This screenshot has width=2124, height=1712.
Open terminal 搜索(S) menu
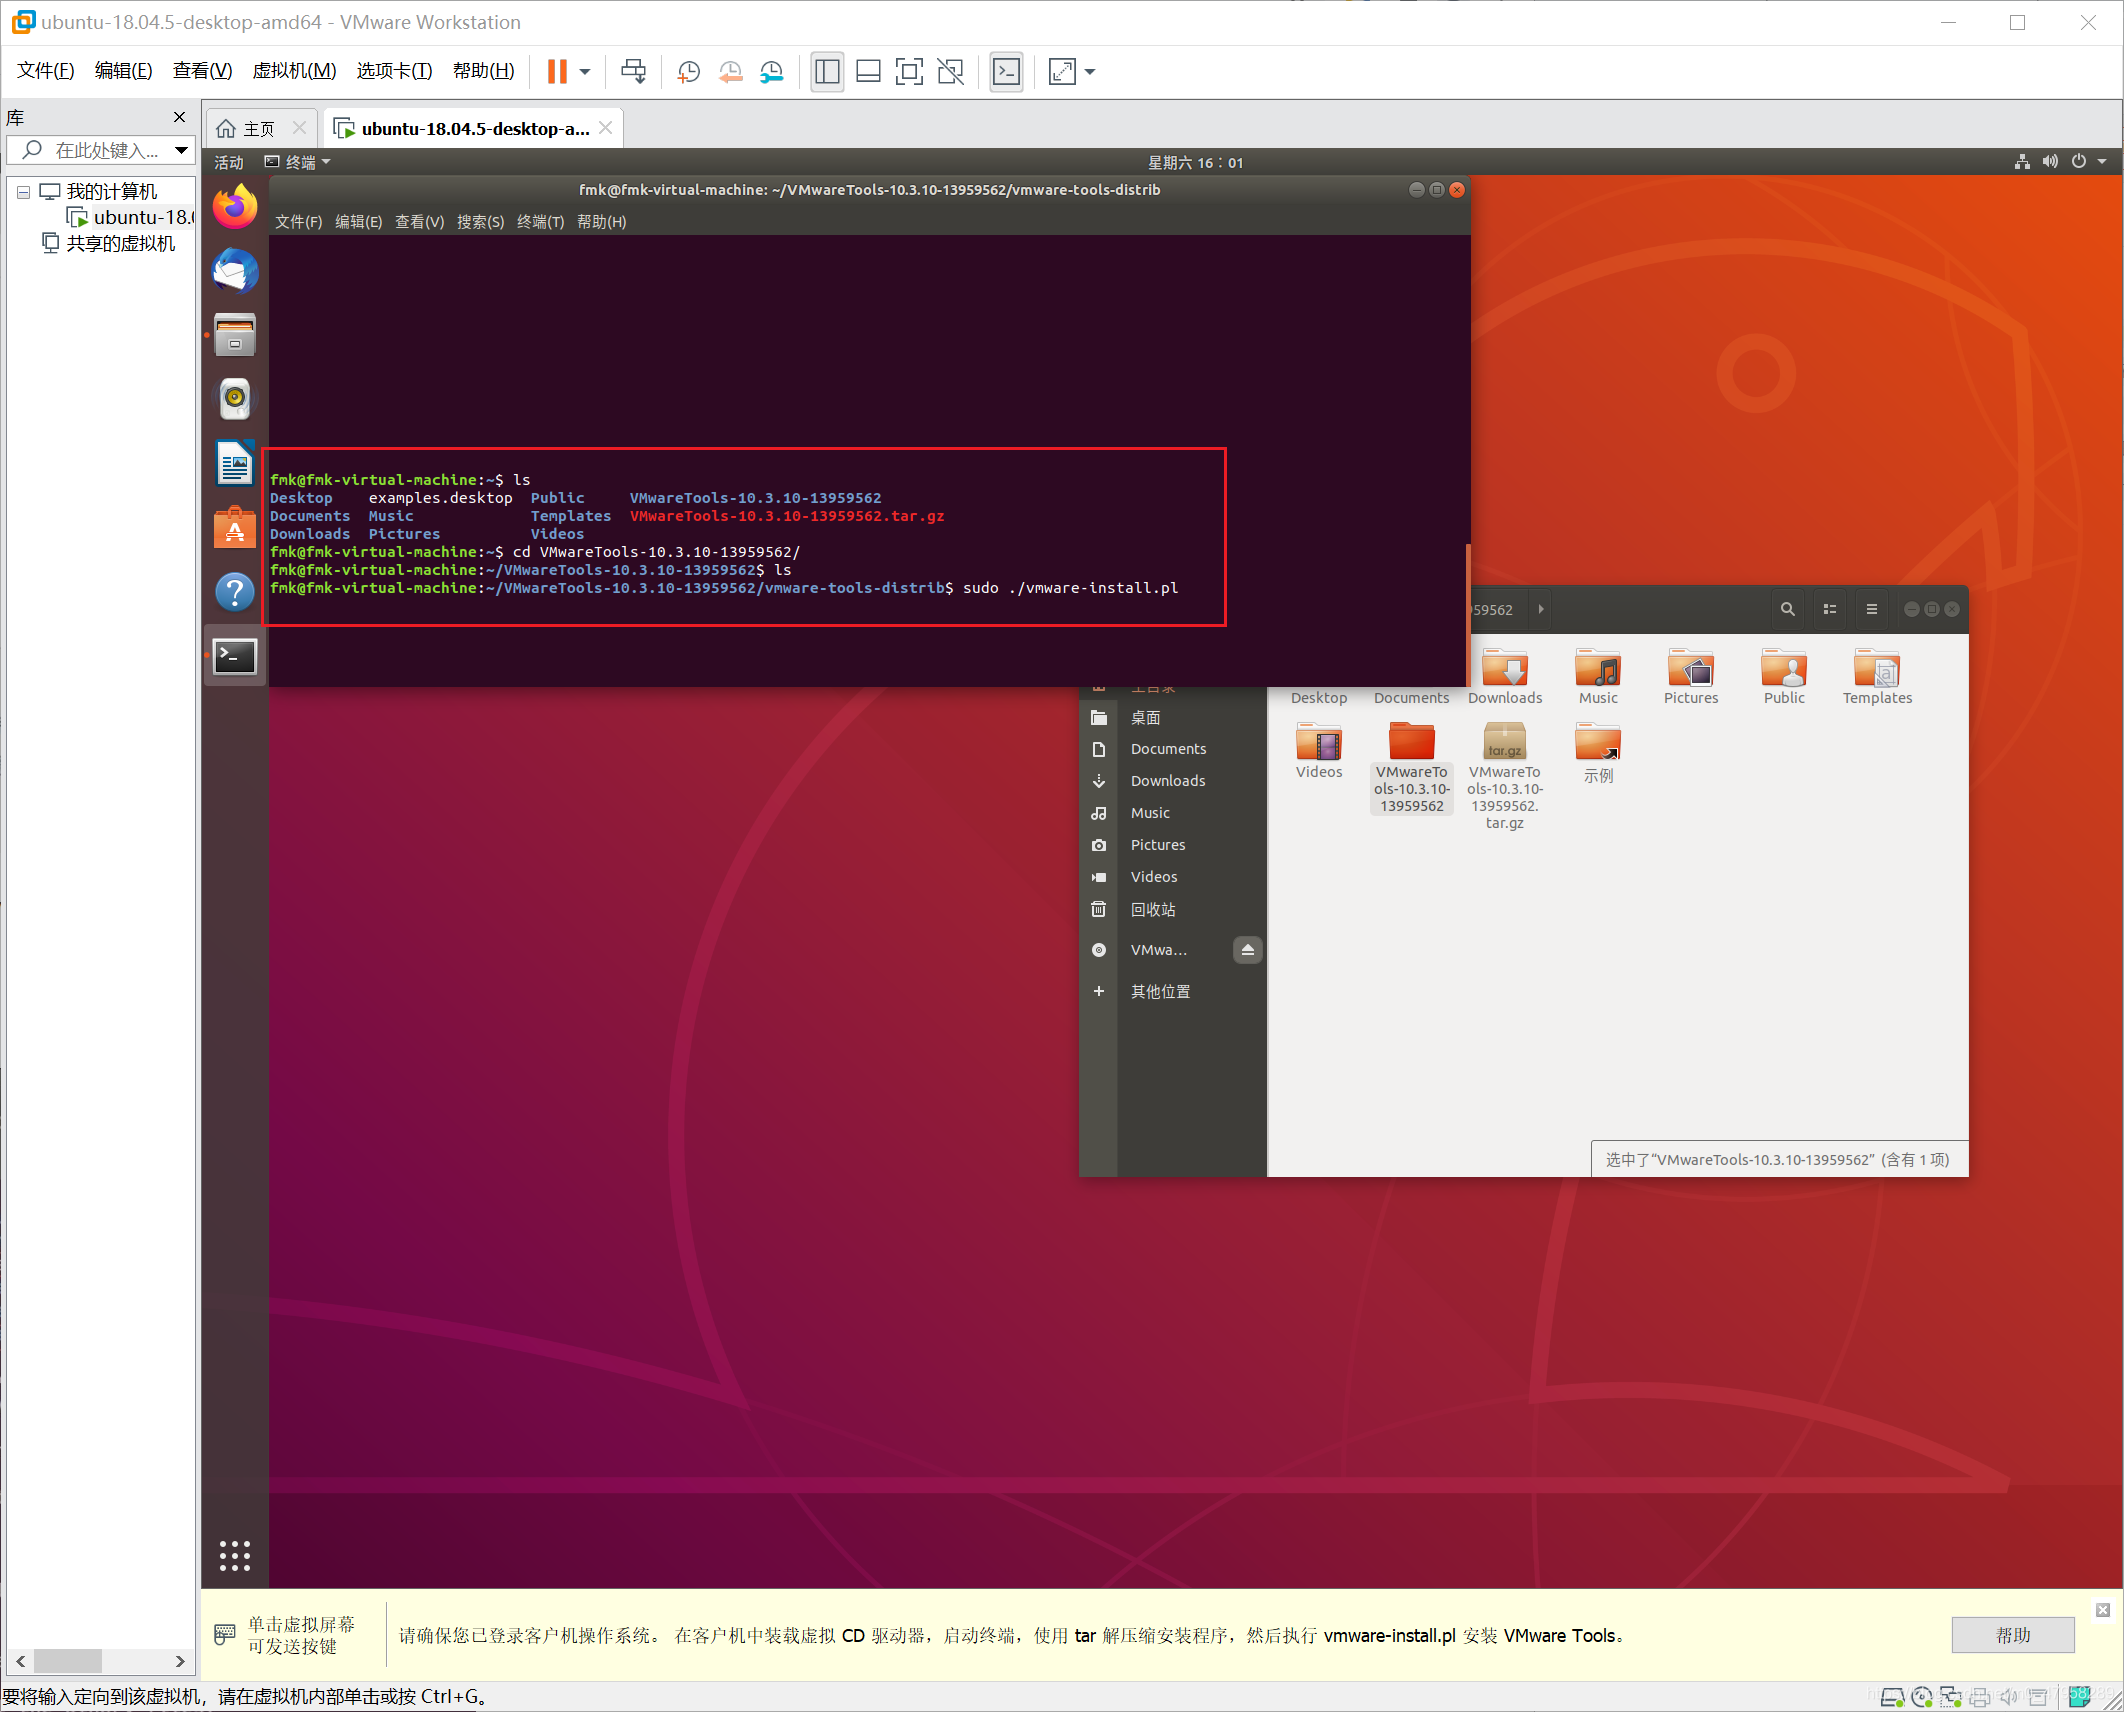[x=480, y=222]
